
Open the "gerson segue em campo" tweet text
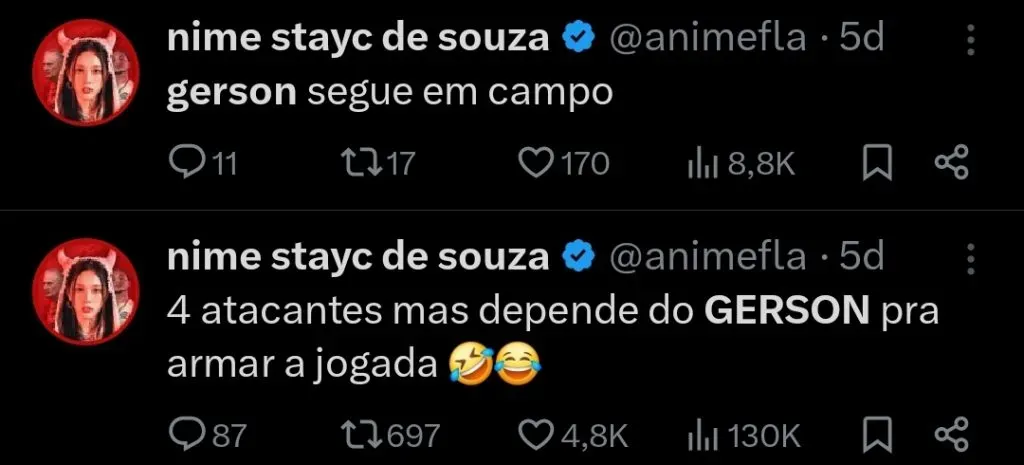click(x=389, y=93)
